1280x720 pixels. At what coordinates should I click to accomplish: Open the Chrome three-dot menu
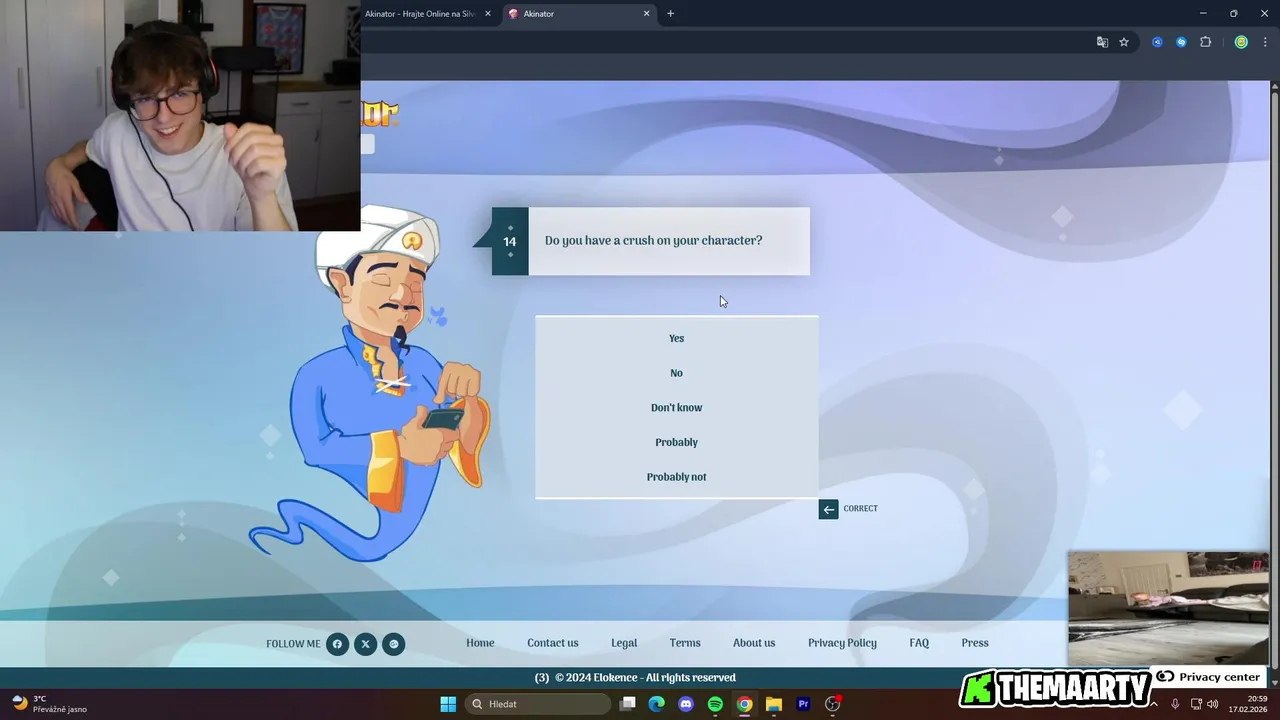[1265, 42]
